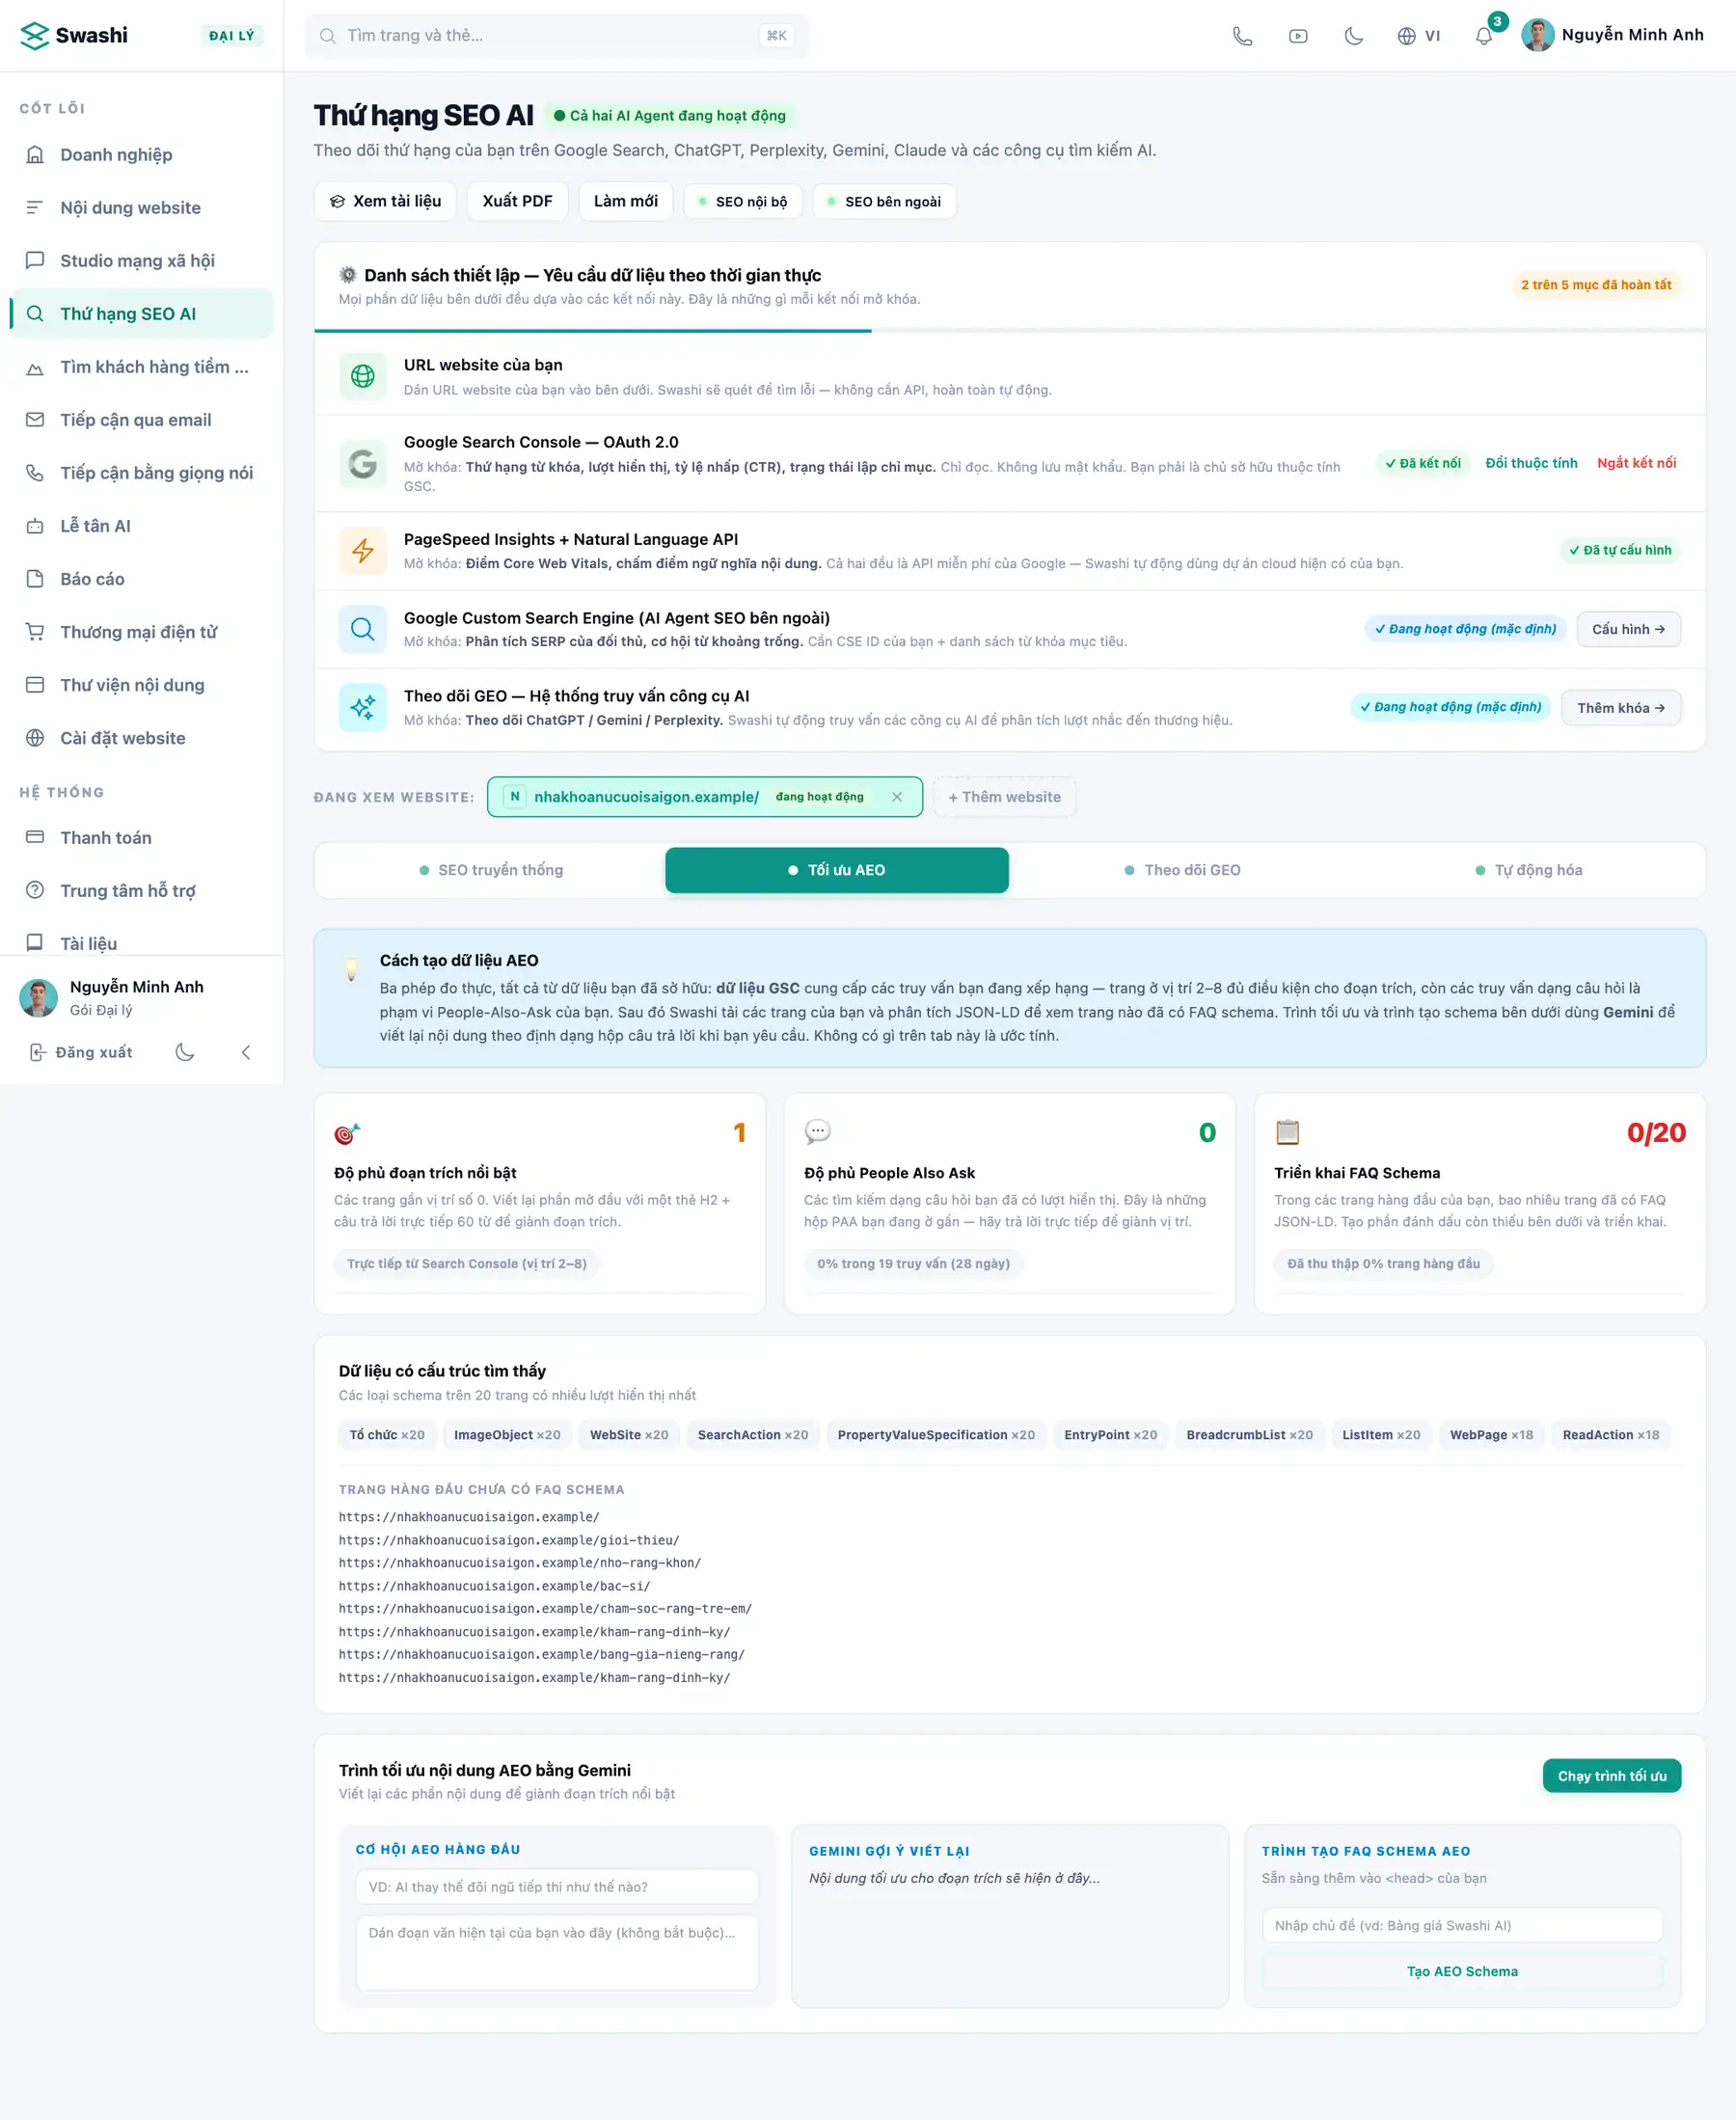Collapse the sidebar with chevron arrow
The height and width of the screenshot is (2120, 1736).
point(246,1052)
